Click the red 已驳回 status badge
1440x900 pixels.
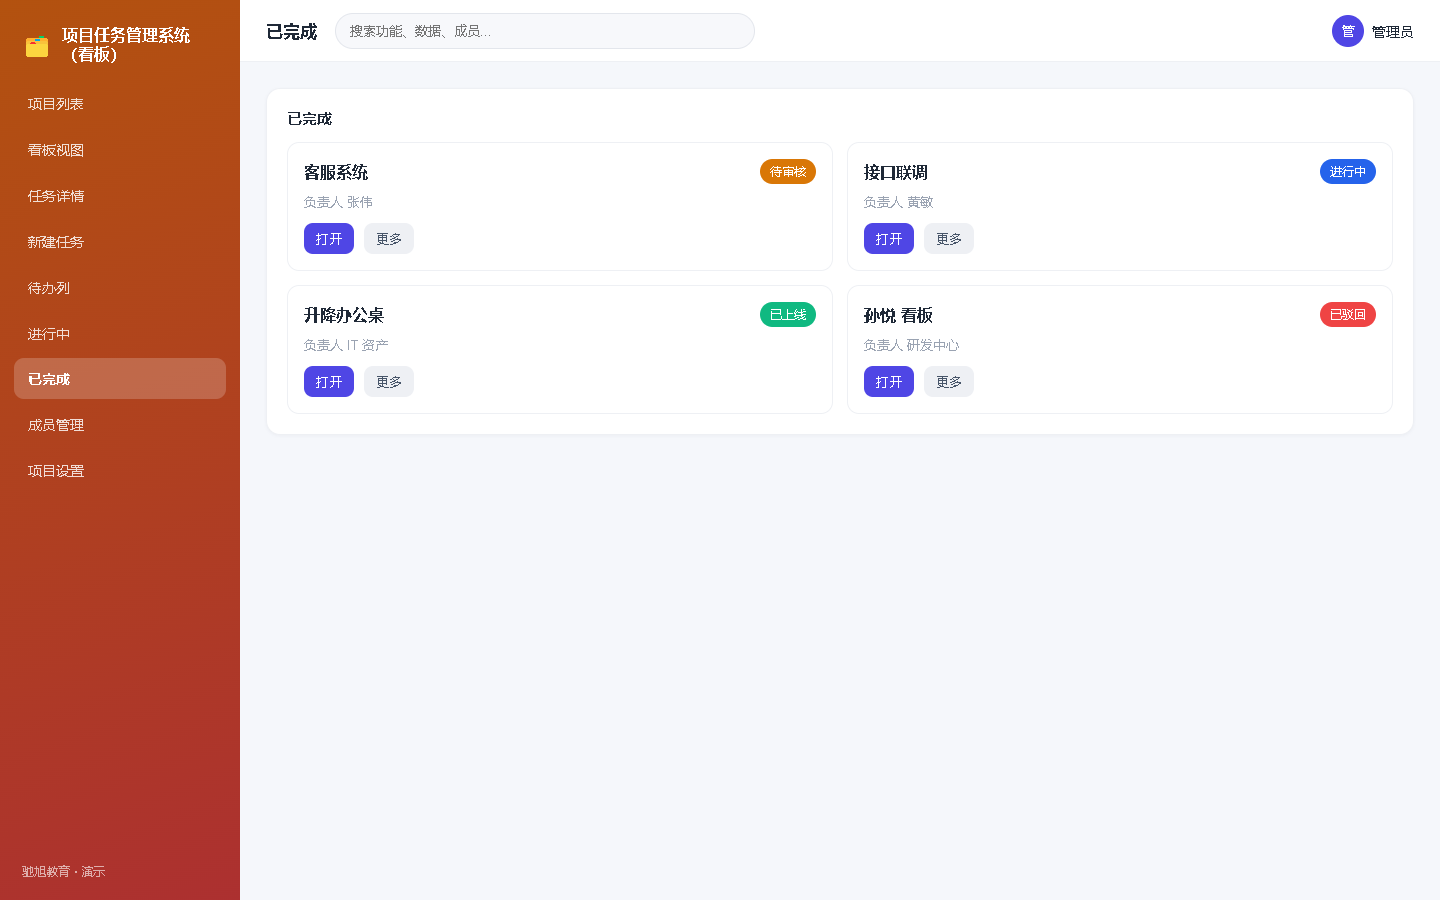[1348, 315]
